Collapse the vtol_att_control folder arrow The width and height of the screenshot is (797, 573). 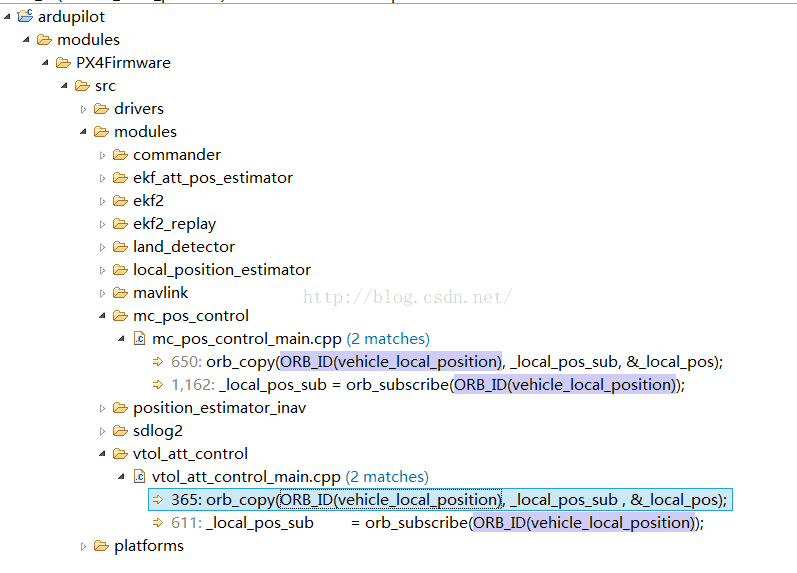102,454
